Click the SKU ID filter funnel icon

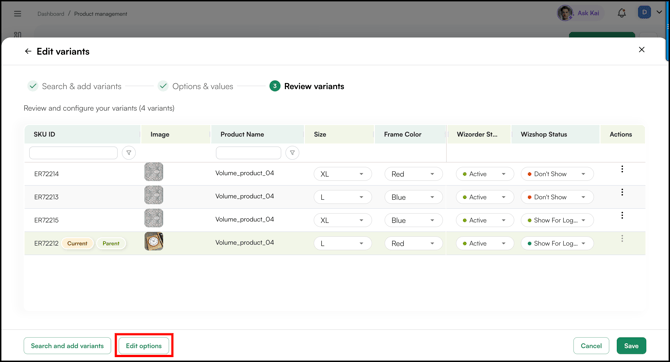(x=129, y=153)
